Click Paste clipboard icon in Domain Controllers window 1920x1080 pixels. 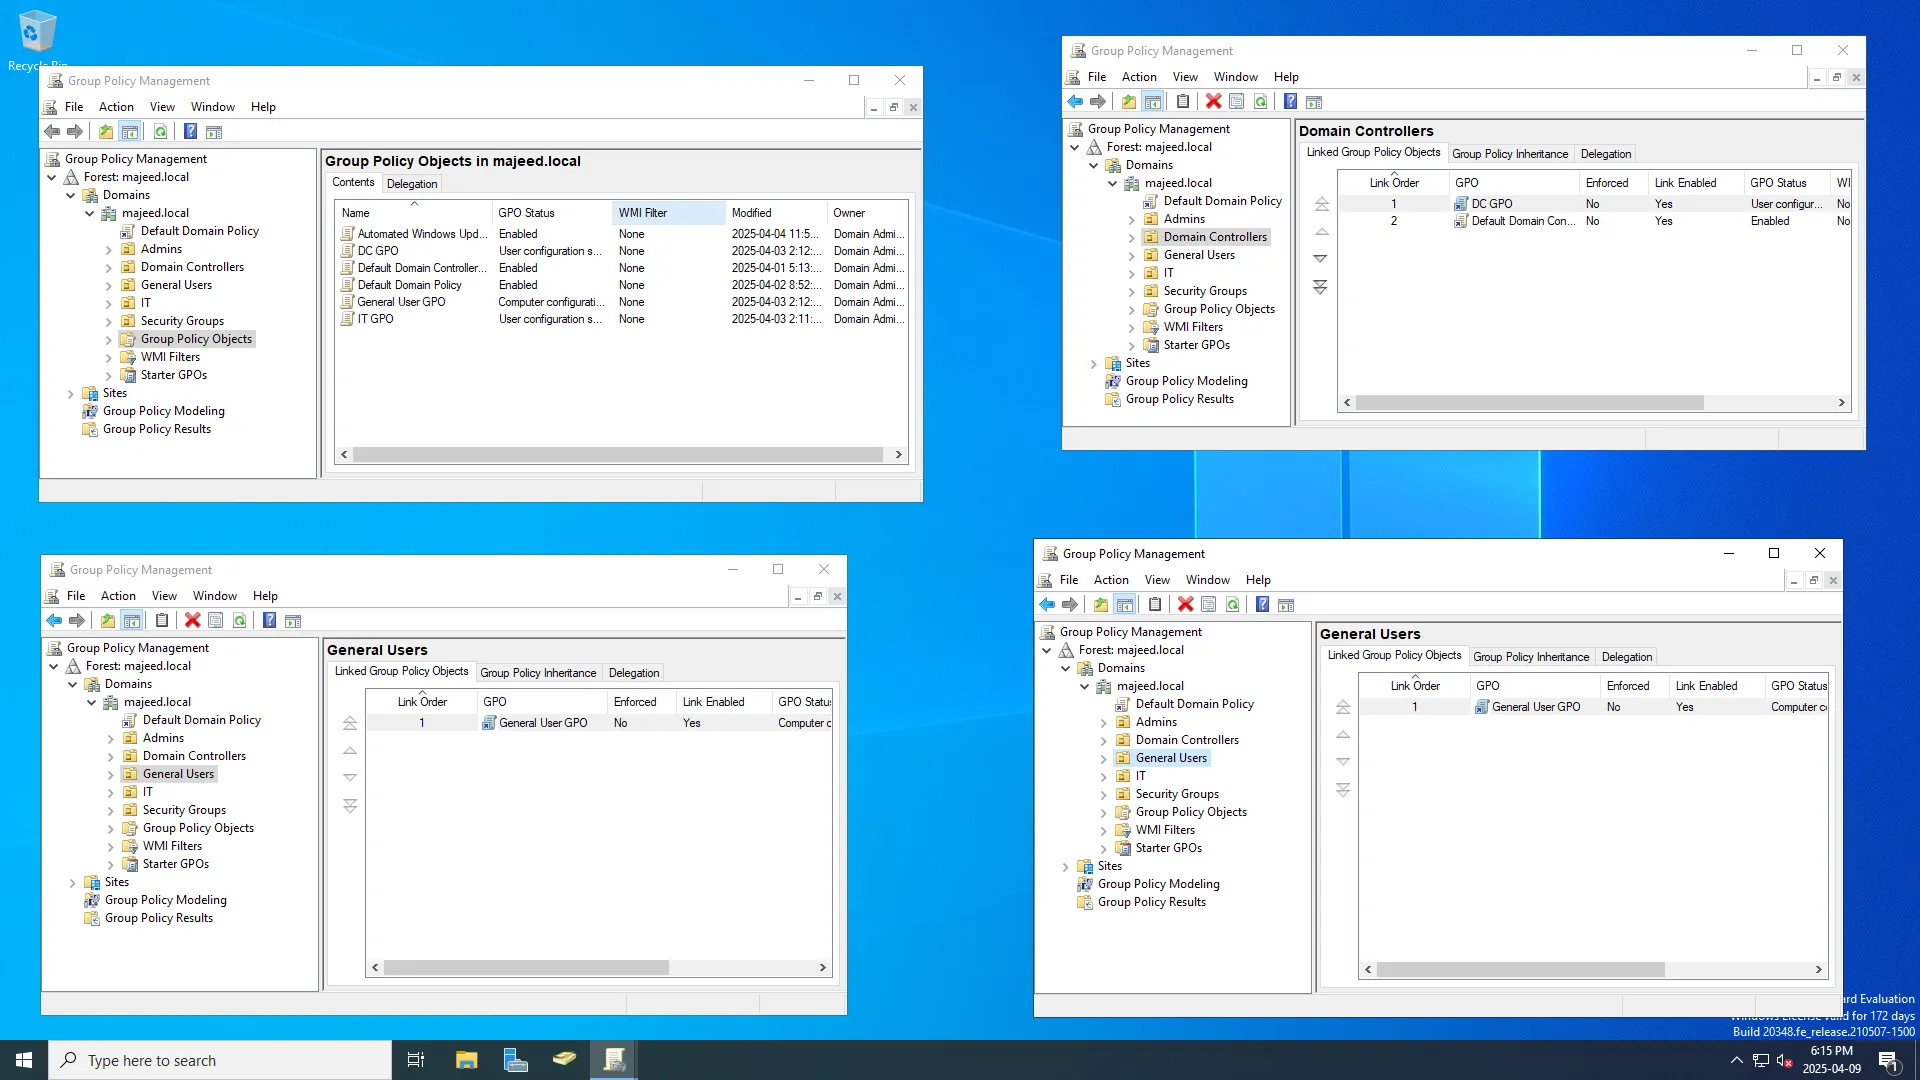[x=1183, y=102]
